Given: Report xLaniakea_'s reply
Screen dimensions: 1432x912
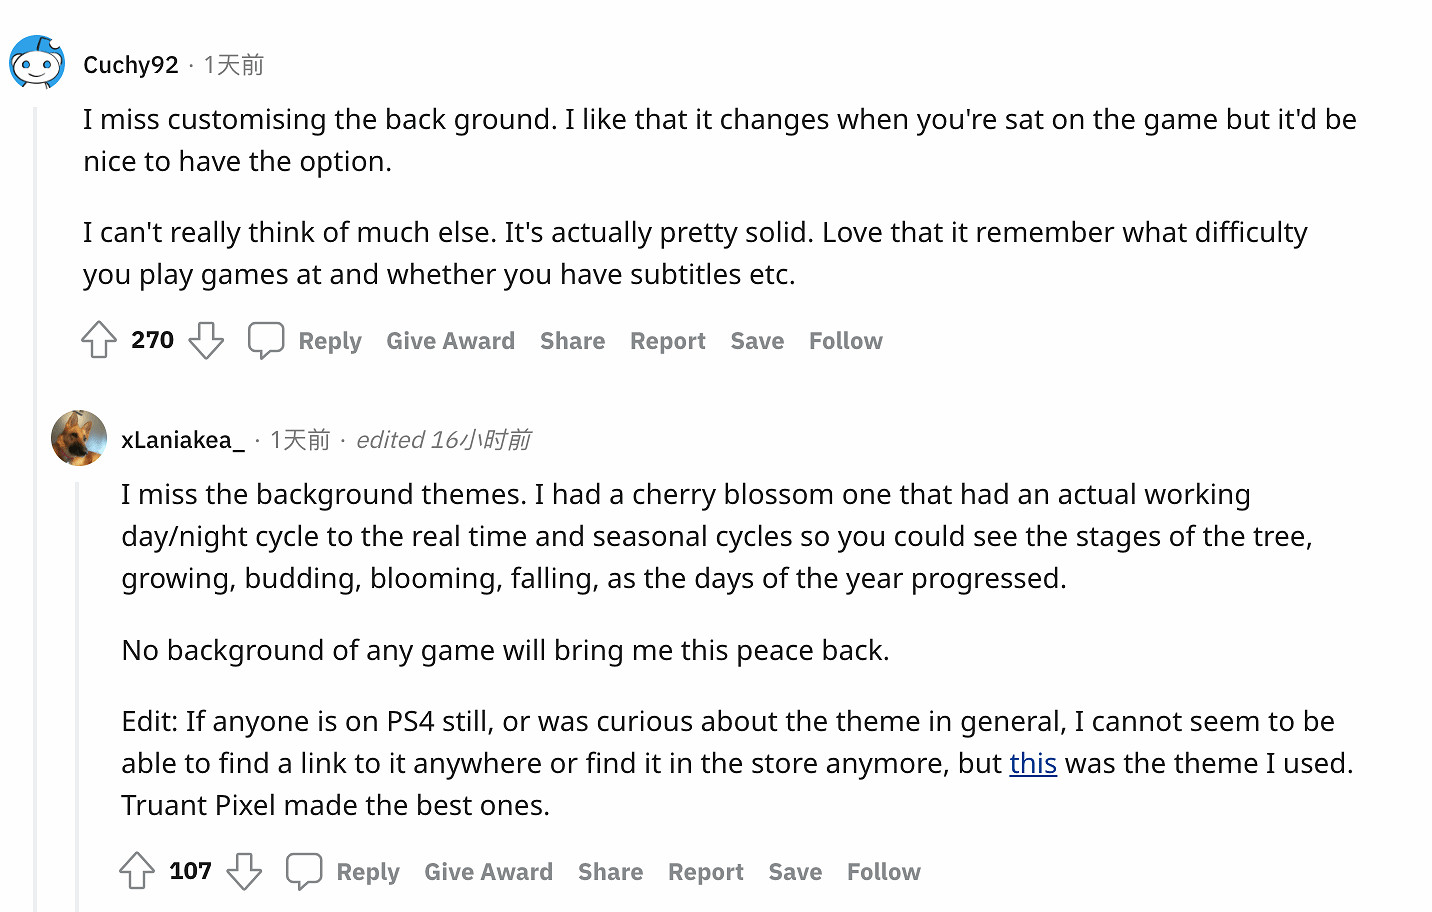Looking at the screenshot, I should [x=705, y=872].
